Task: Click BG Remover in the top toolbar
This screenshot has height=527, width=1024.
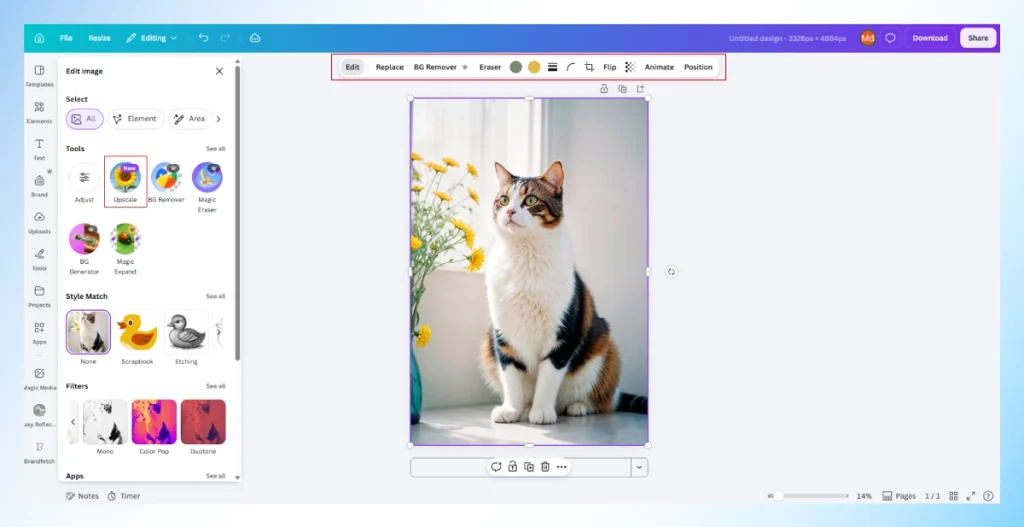Action: tap(441, 67)
